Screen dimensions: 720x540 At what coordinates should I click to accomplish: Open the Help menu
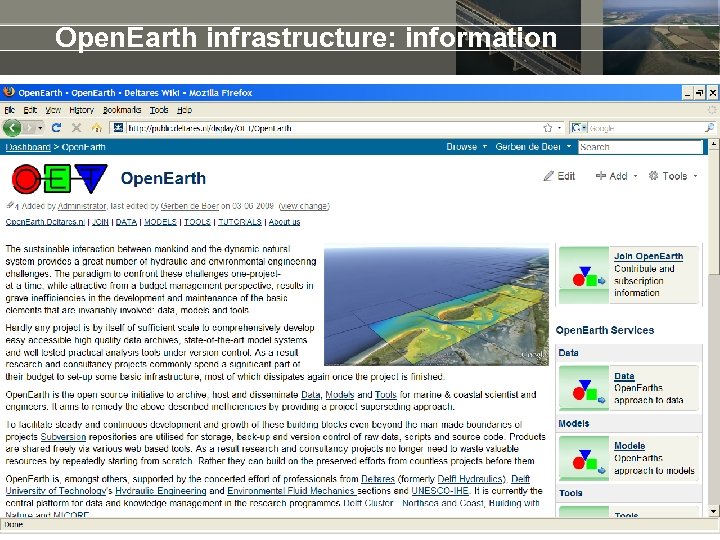tap(185, 110)
